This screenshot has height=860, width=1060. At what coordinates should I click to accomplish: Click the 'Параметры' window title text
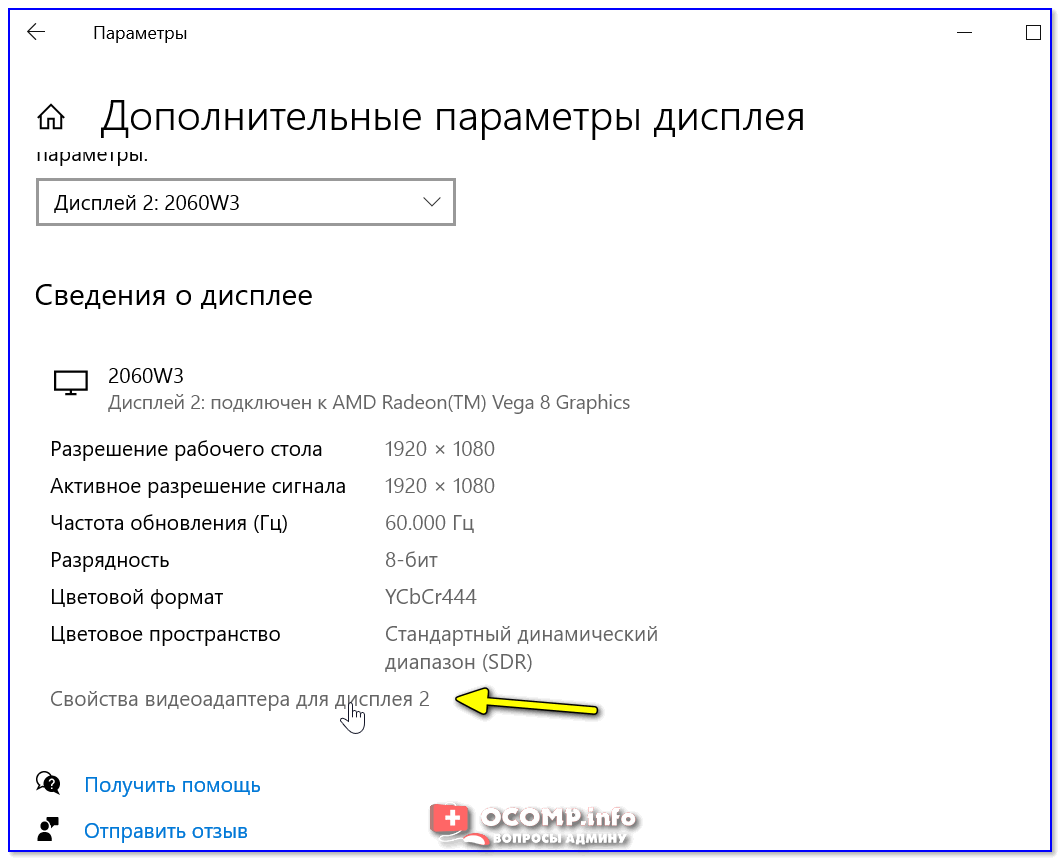click(x=140, y=33)
